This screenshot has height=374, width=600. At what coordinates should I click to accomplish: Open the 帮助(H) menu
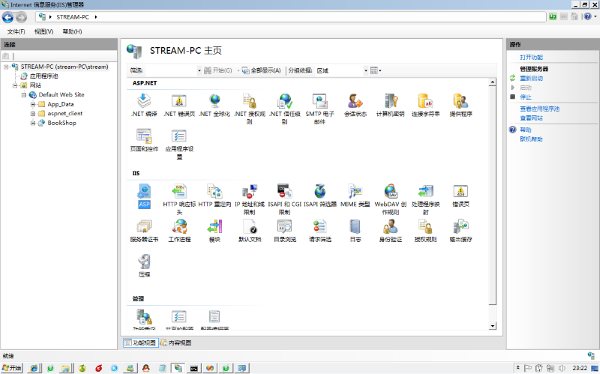pyautogui.click(x=72, y=31)
